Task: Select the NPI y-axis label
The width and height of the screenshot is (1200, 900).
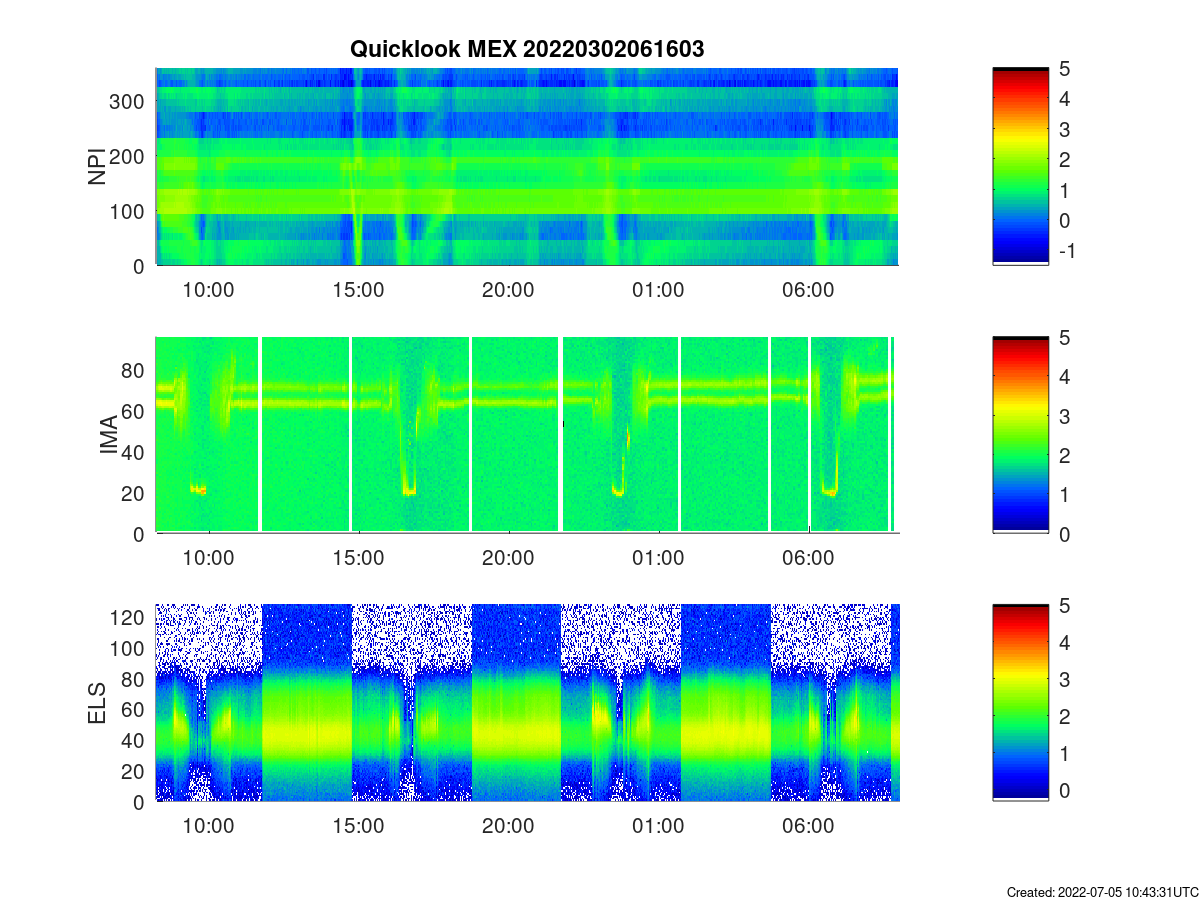Action: [x=98, y=166]
